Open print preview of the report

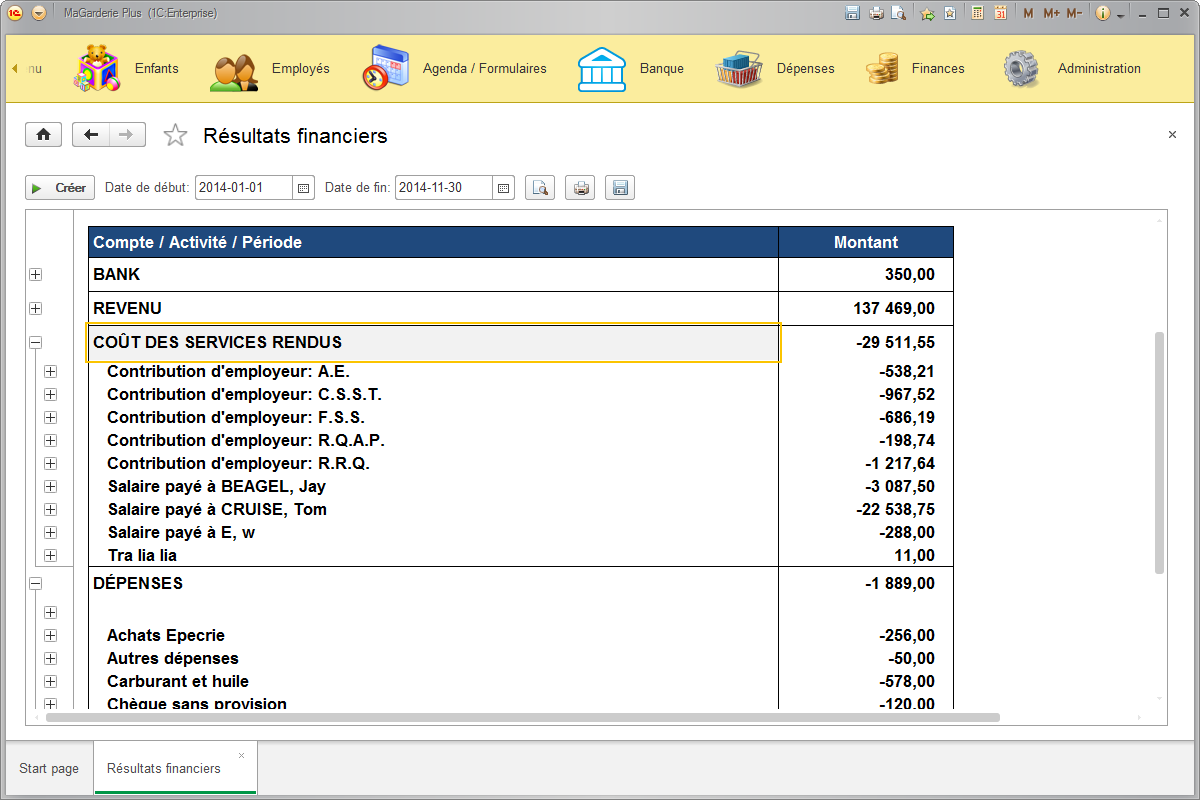coord(540,187)
